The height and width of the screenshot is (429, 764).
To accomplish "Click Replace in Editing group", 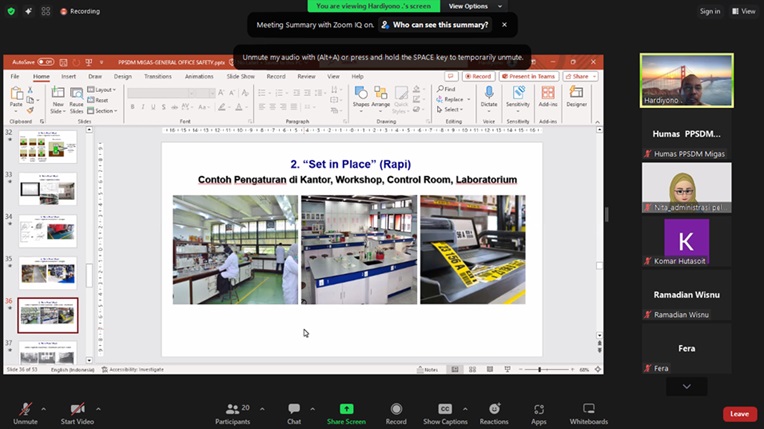I will (454, 99).
